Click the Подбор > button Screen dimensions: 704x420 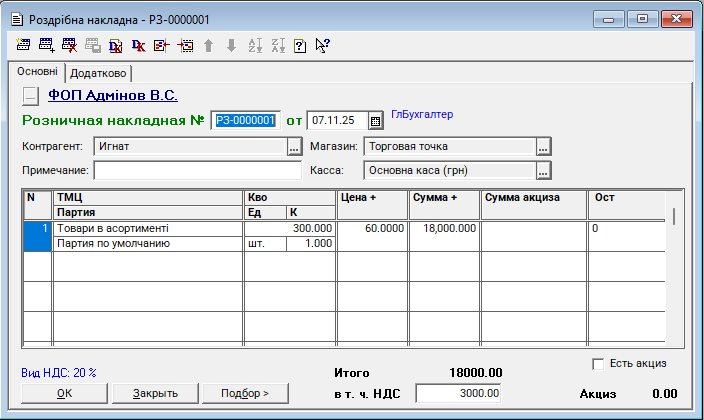[x=245, y=393]
